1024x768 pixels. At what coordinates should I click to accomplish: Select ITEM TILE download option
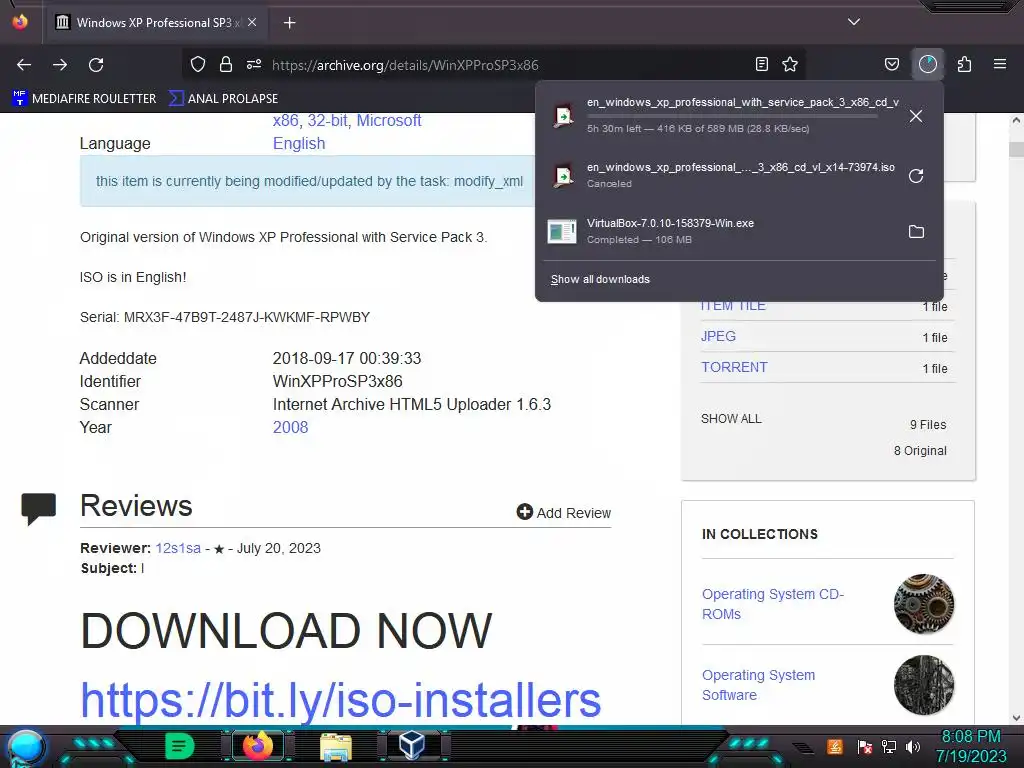(733, 306)
